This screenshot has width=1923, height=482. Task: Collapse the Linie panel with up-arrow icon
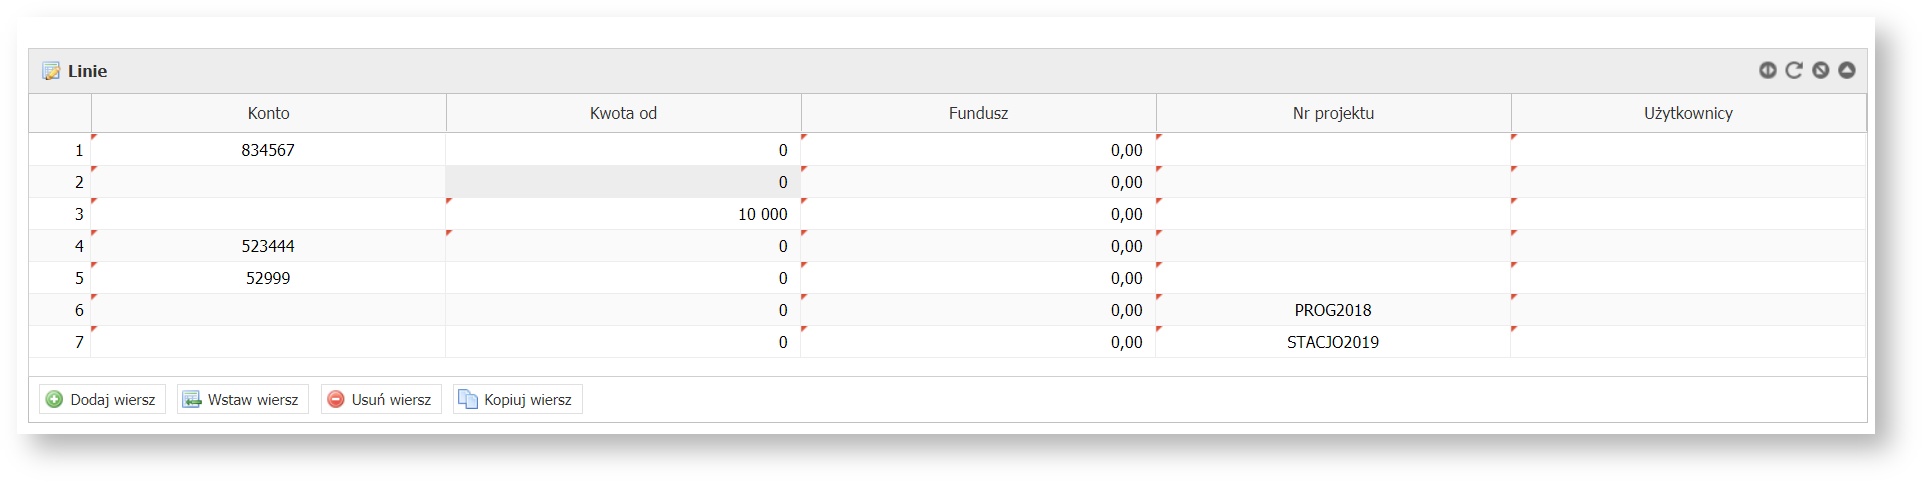click(x=1847, y=70)
